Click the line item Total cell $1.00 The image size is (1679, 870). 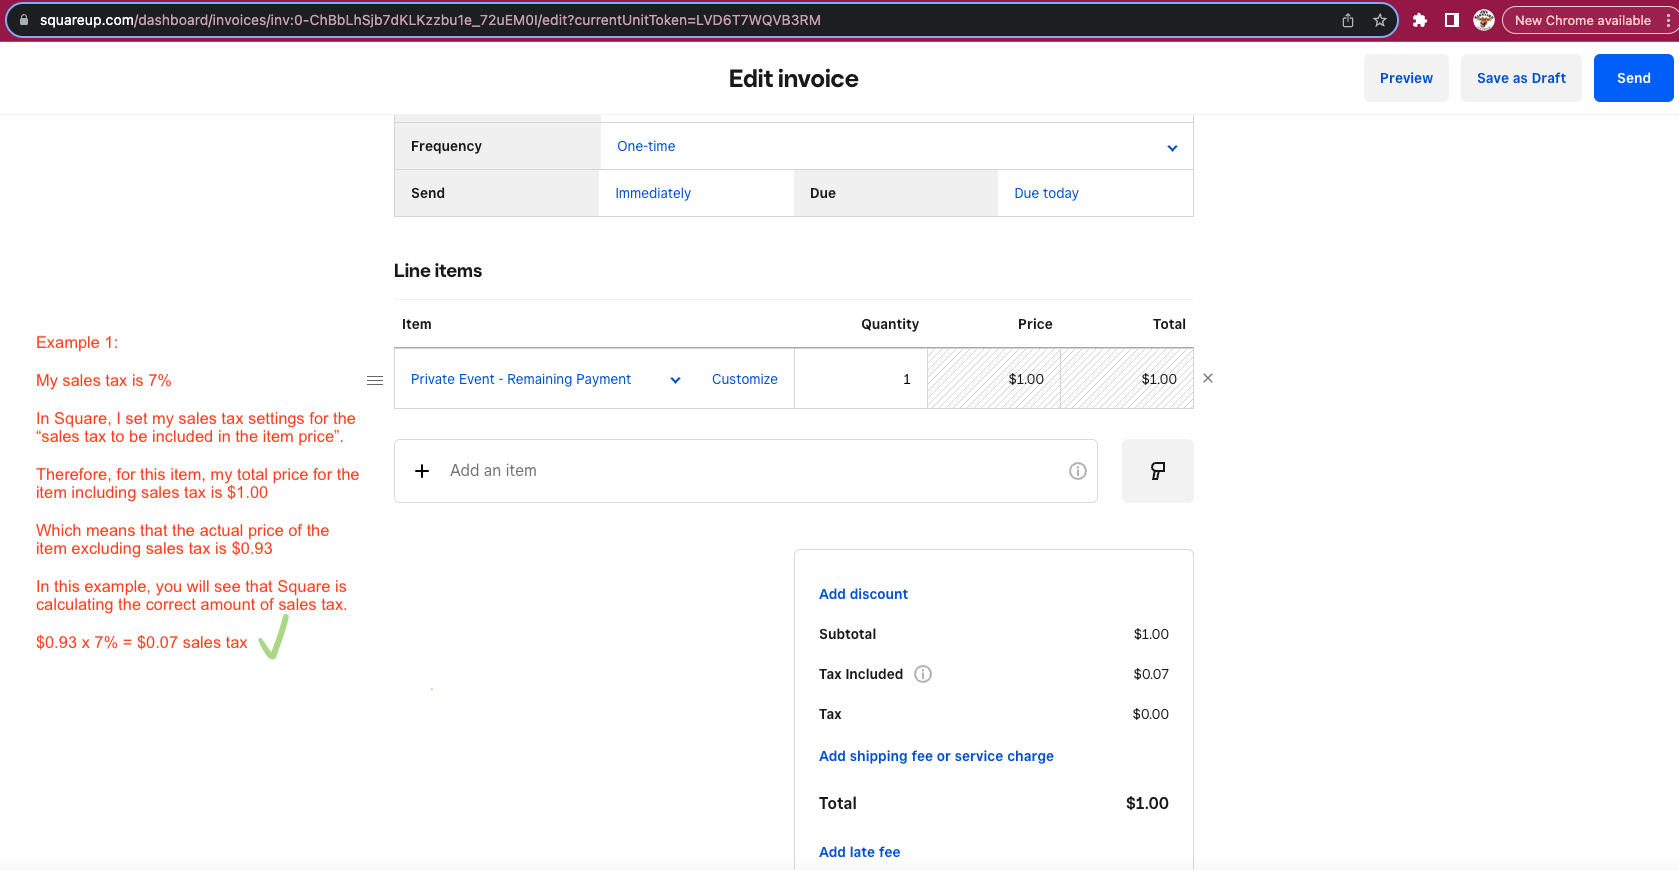(1127, 379)
